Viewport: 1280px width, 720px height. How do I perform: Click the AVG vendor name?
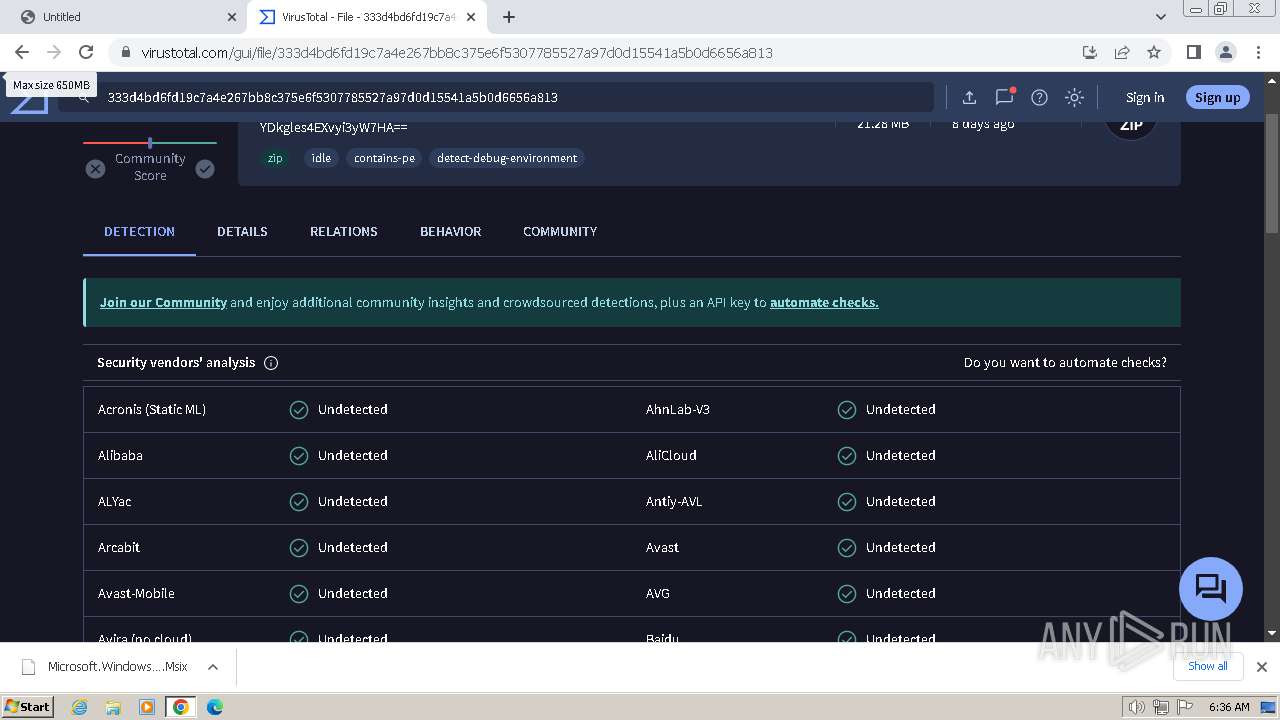point(658,593)
